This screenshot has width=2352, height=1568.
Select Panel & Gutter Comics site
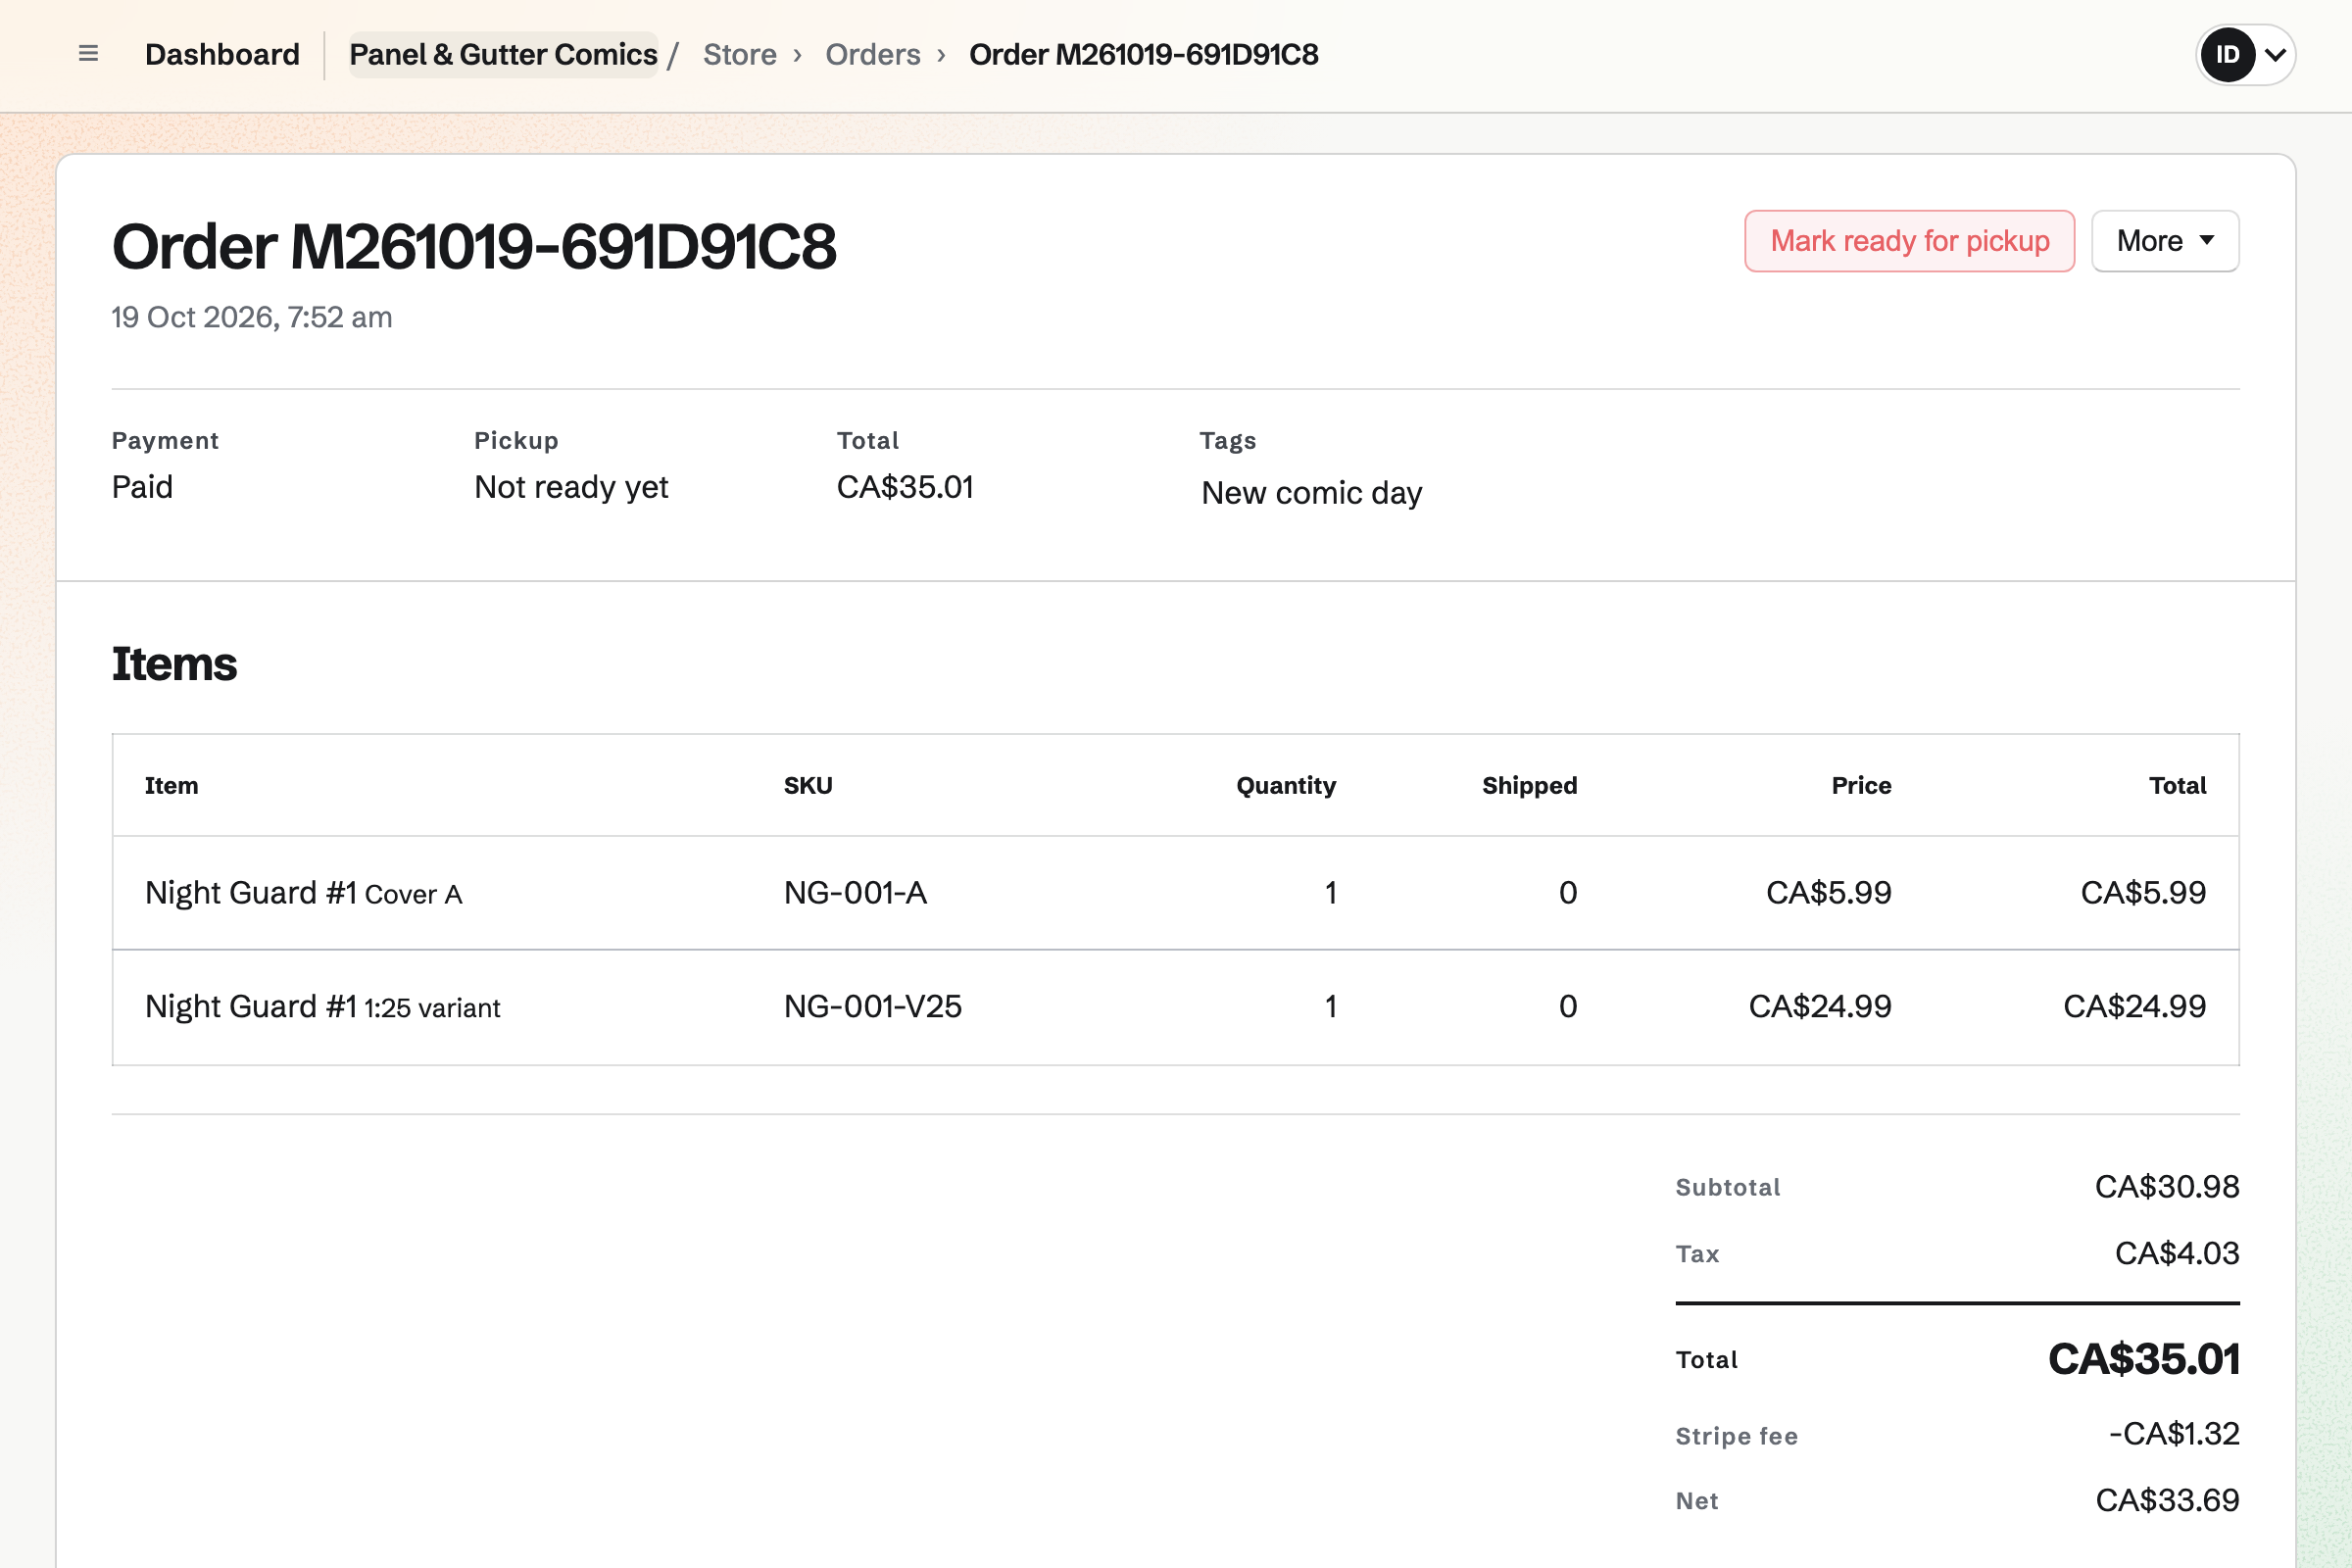(x=503, y=54)
